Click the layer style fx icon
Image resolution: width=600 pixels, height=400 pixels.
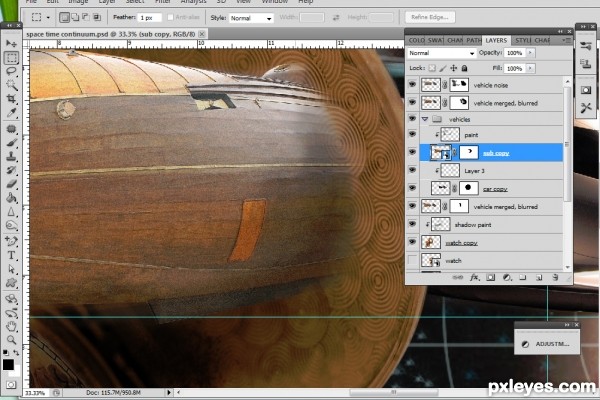click(474, 278)
